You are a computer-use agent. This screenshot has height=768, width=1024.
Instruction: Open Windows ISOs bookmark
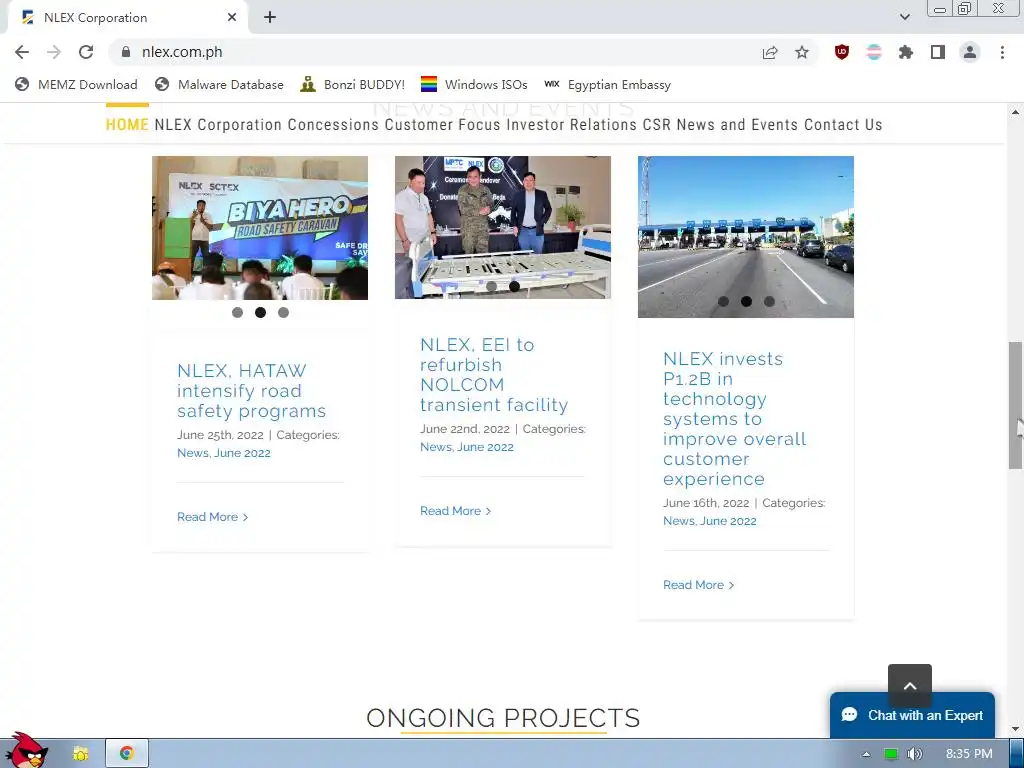pyautogui.click(x=474, y=84)
